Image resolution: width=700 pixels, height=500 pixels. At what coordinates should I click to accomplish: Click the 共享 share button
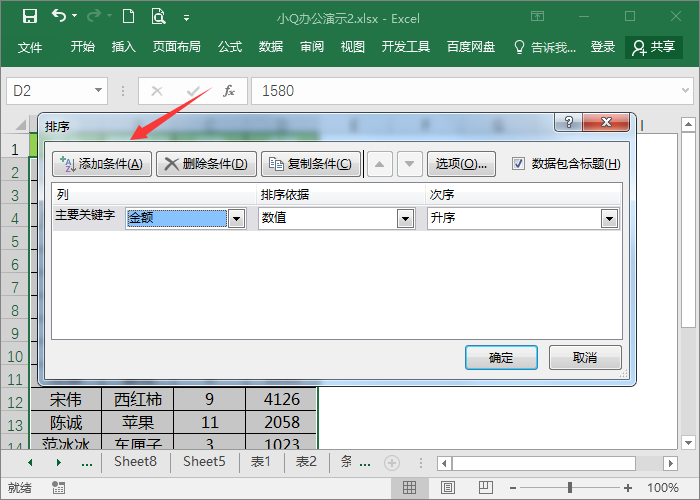pyautogui.click(x=654, y=47)
